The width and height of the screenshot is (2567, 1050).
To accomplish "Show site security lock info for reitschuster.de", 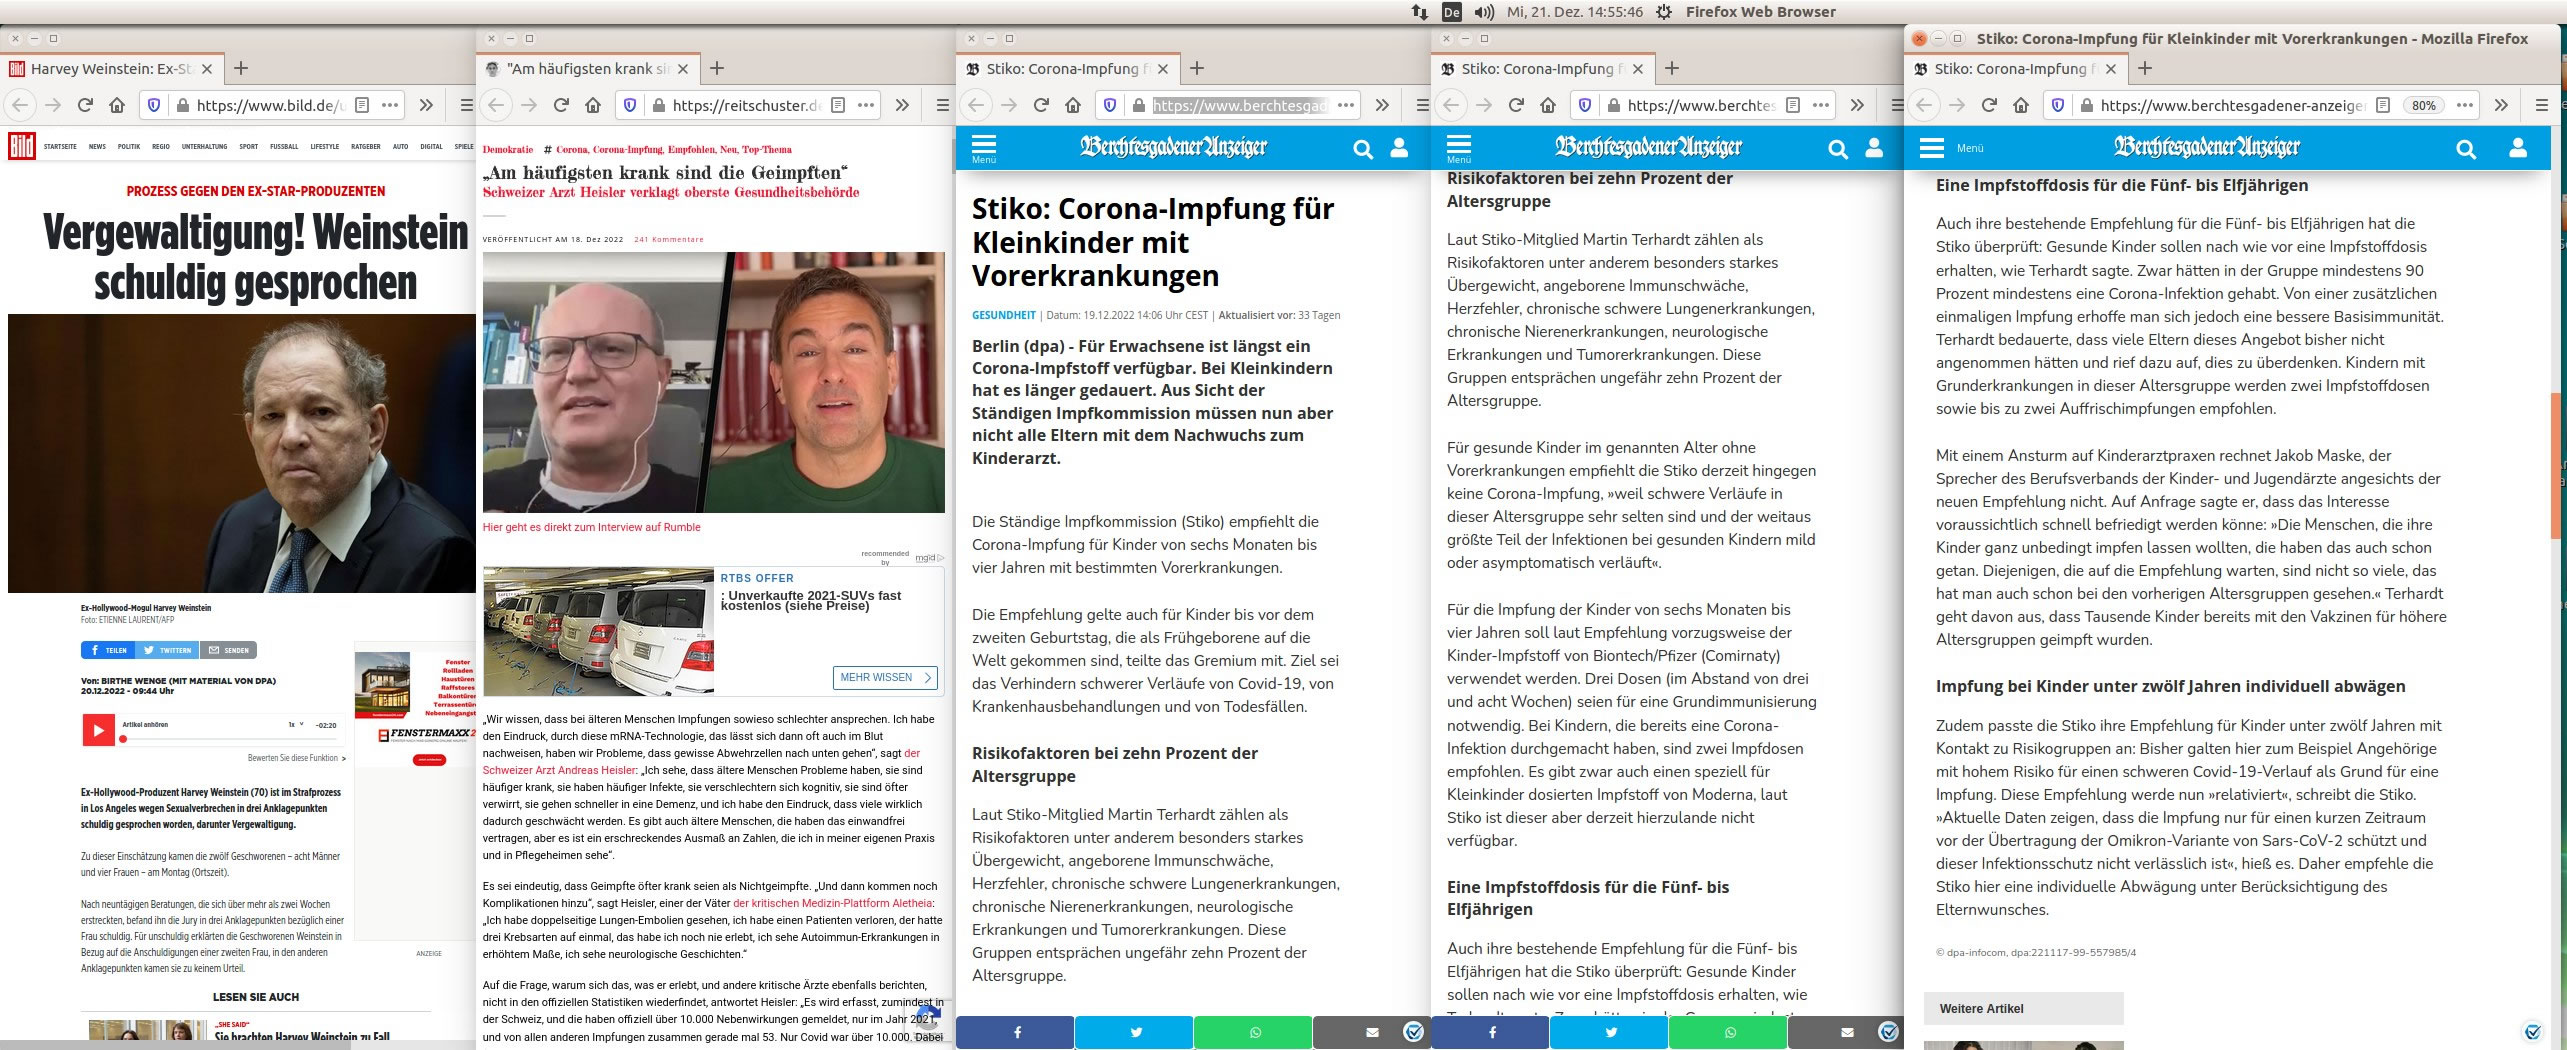I will pyautogui.click(x=657, y=105).
